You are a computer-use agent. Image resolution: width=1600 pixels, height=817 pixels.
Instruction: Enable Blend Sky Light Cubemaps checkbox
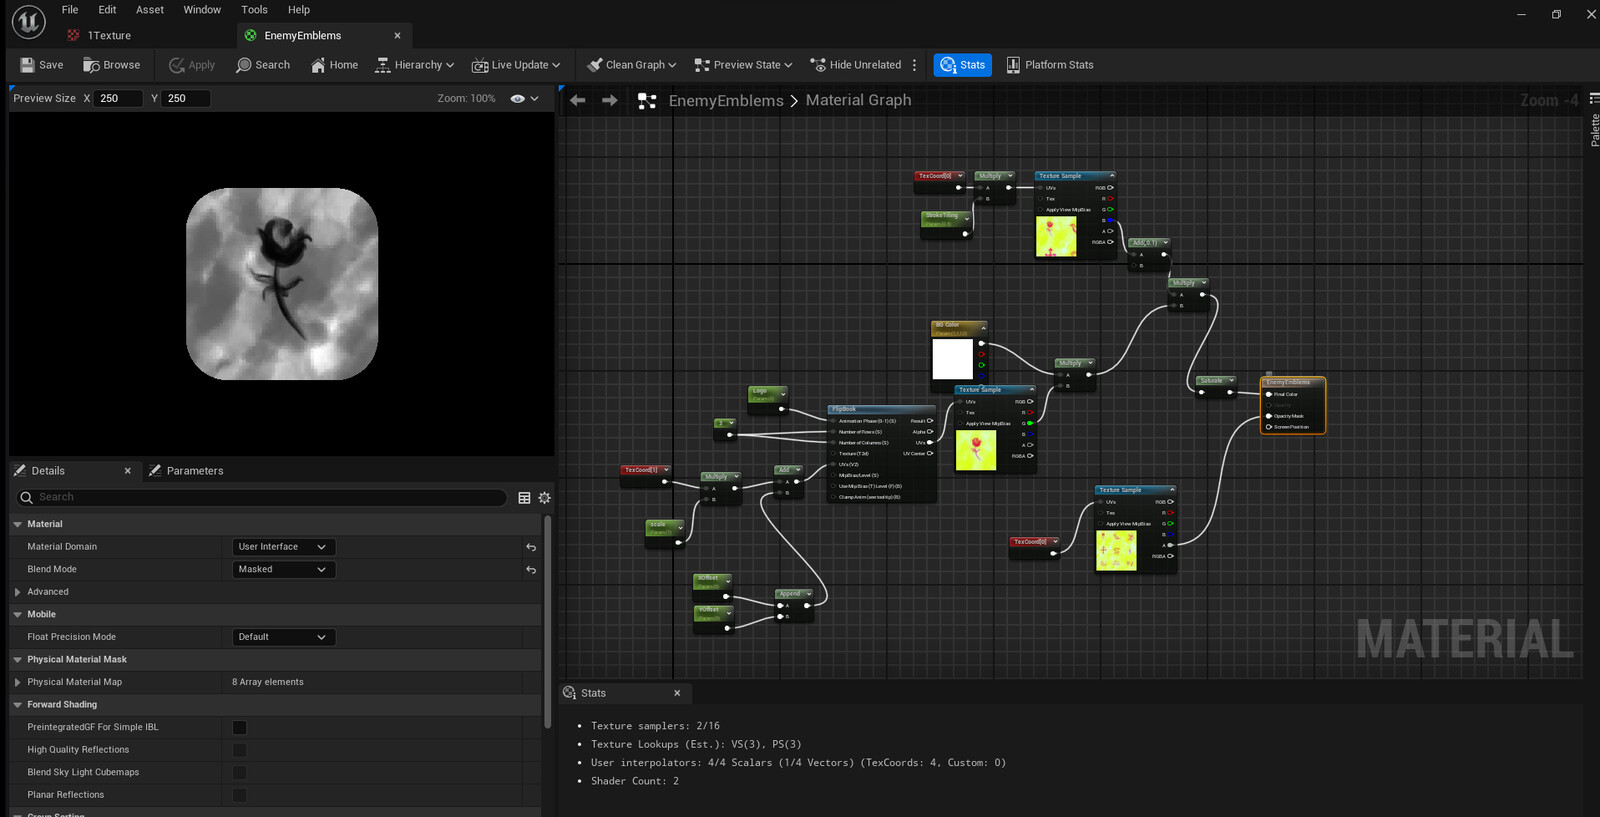(239, 772)
